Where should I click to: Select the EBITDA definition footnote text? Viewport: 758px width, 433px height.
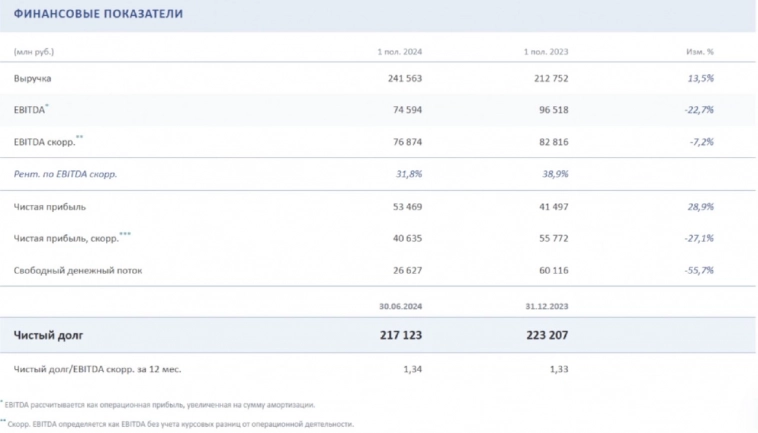tap(160, 405)
